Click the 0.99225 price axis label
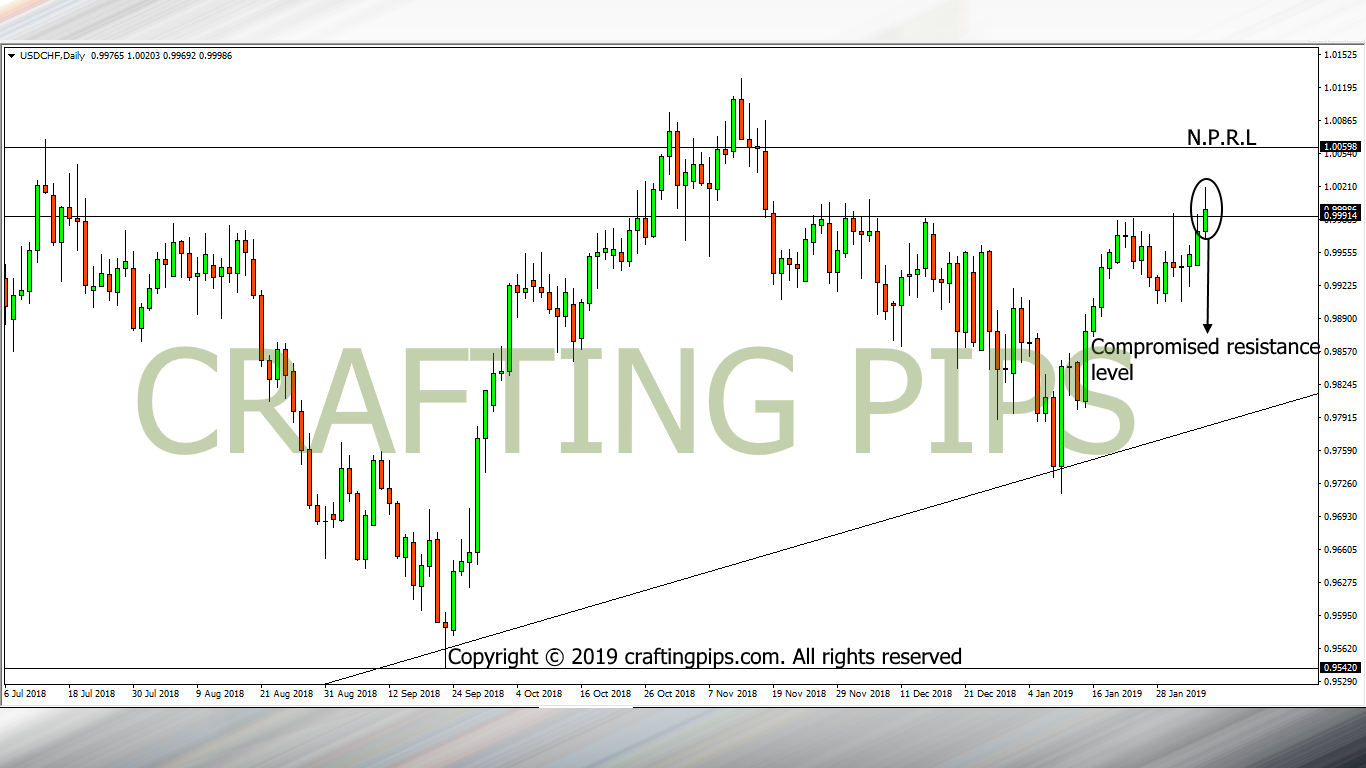This screenshot has height=768, width=1366. [x=1339, y=286]
